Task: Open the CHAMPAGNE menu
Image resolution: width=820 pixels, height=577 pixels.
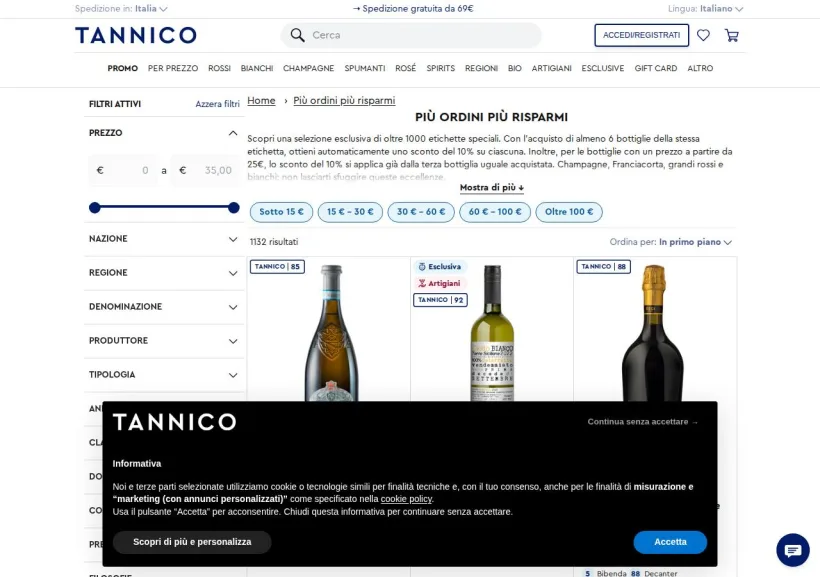Action: click(x=309, y=69)
